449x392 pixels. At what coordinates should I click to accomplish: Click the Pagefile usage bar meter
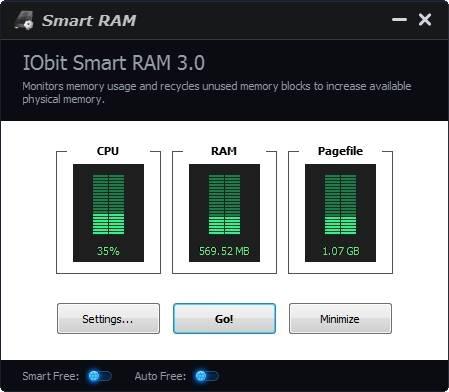340,204
